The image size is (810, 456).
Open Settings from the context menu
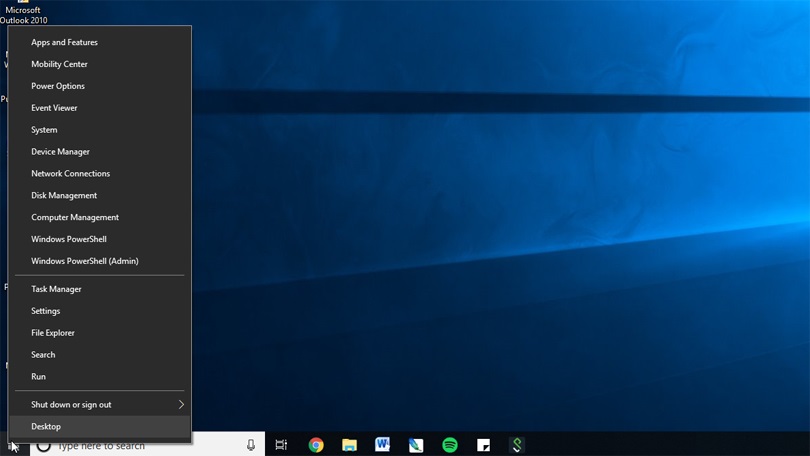(100, 310)
